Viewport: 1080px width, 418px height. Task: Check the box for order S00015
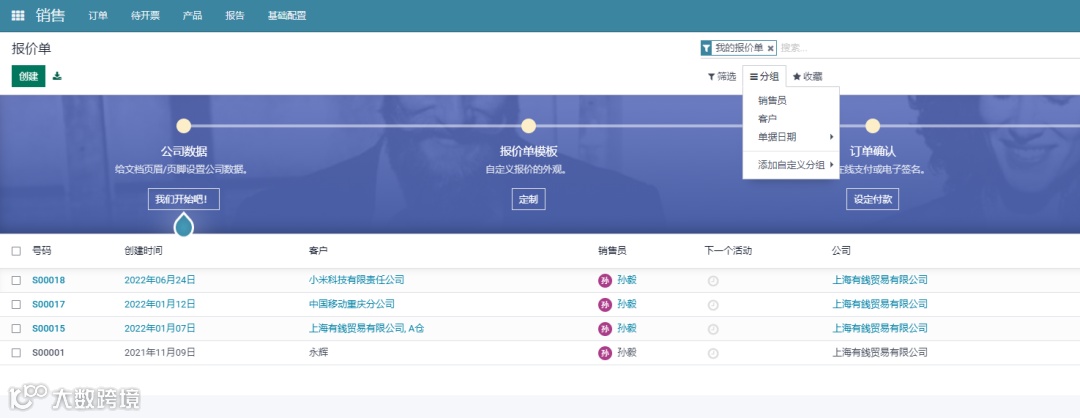tap(16, 328)
